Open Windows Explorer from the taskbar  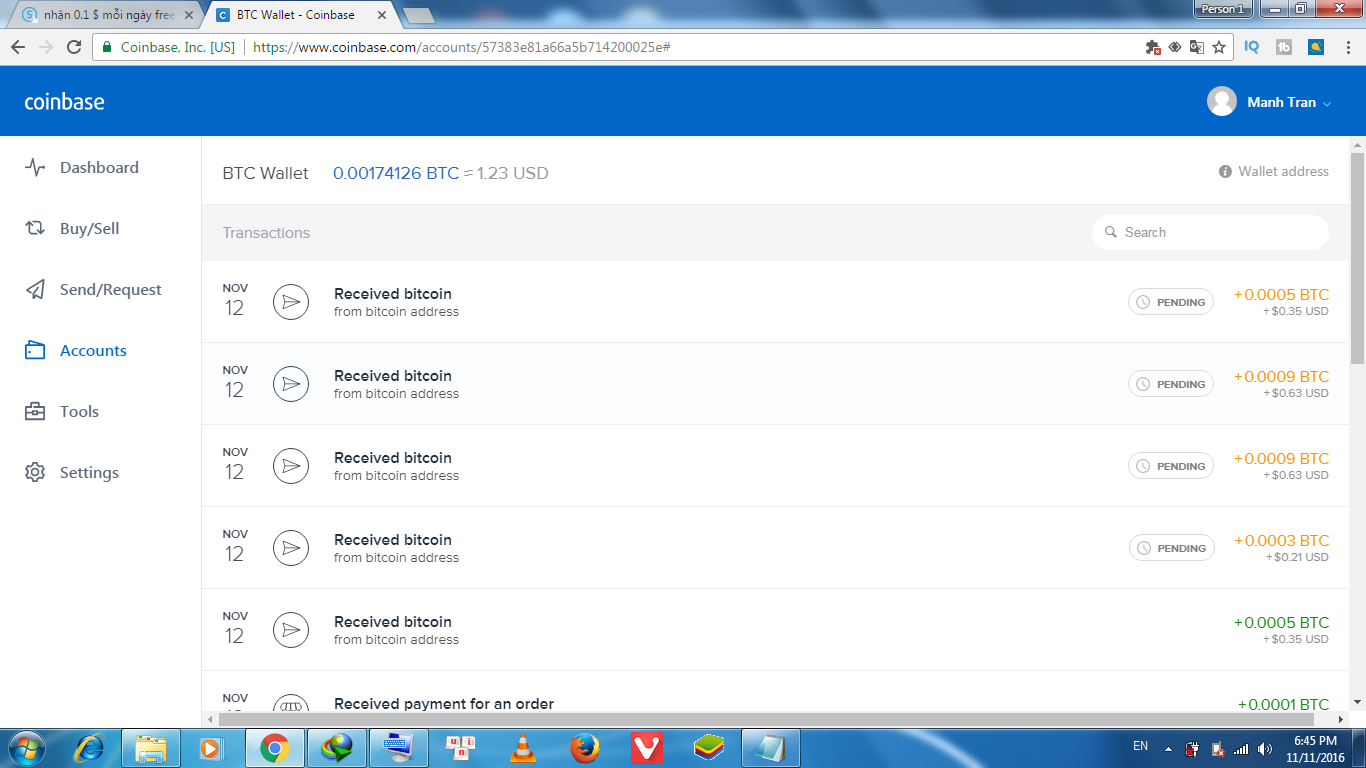tap(151, 747)
